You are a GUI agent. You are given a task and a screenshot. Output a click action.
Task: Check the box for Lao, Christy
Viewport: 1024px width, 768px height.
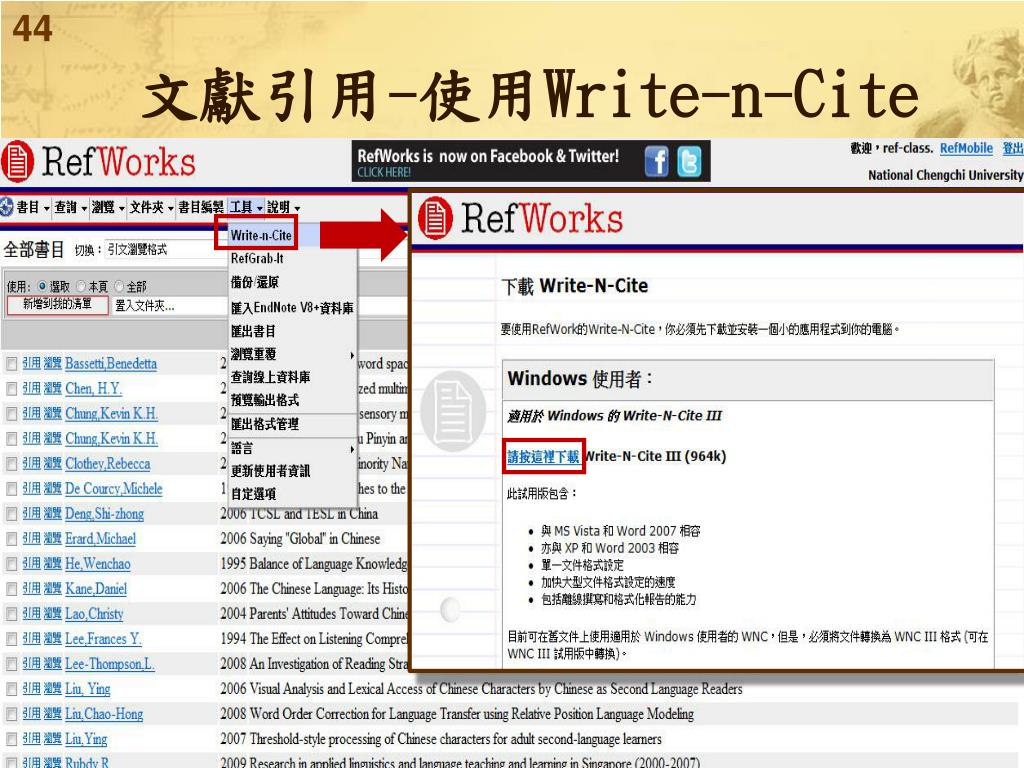[x=11, y=614]
